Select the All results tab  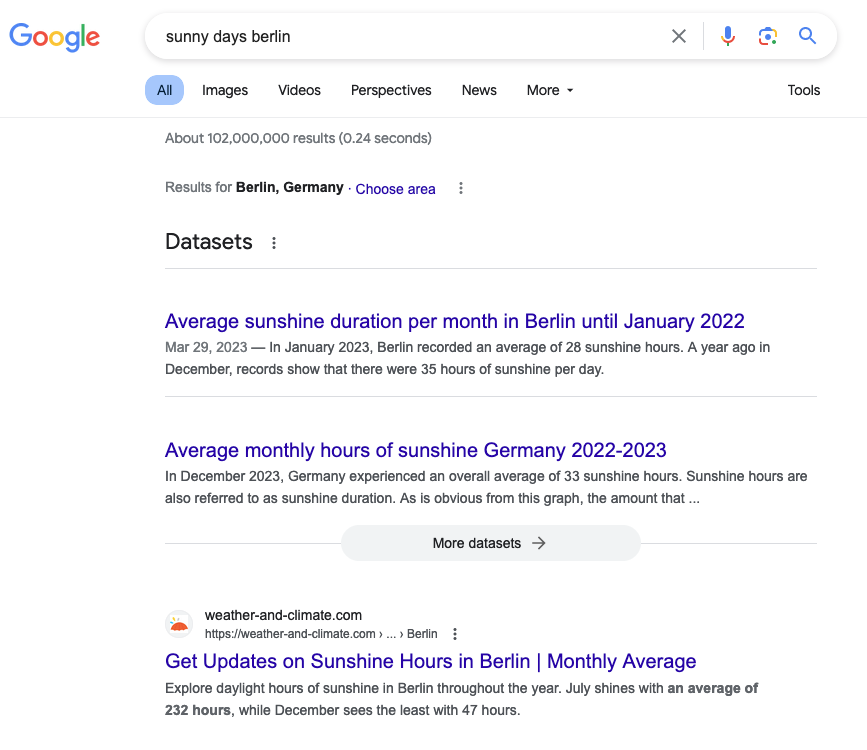pos(164,90)
